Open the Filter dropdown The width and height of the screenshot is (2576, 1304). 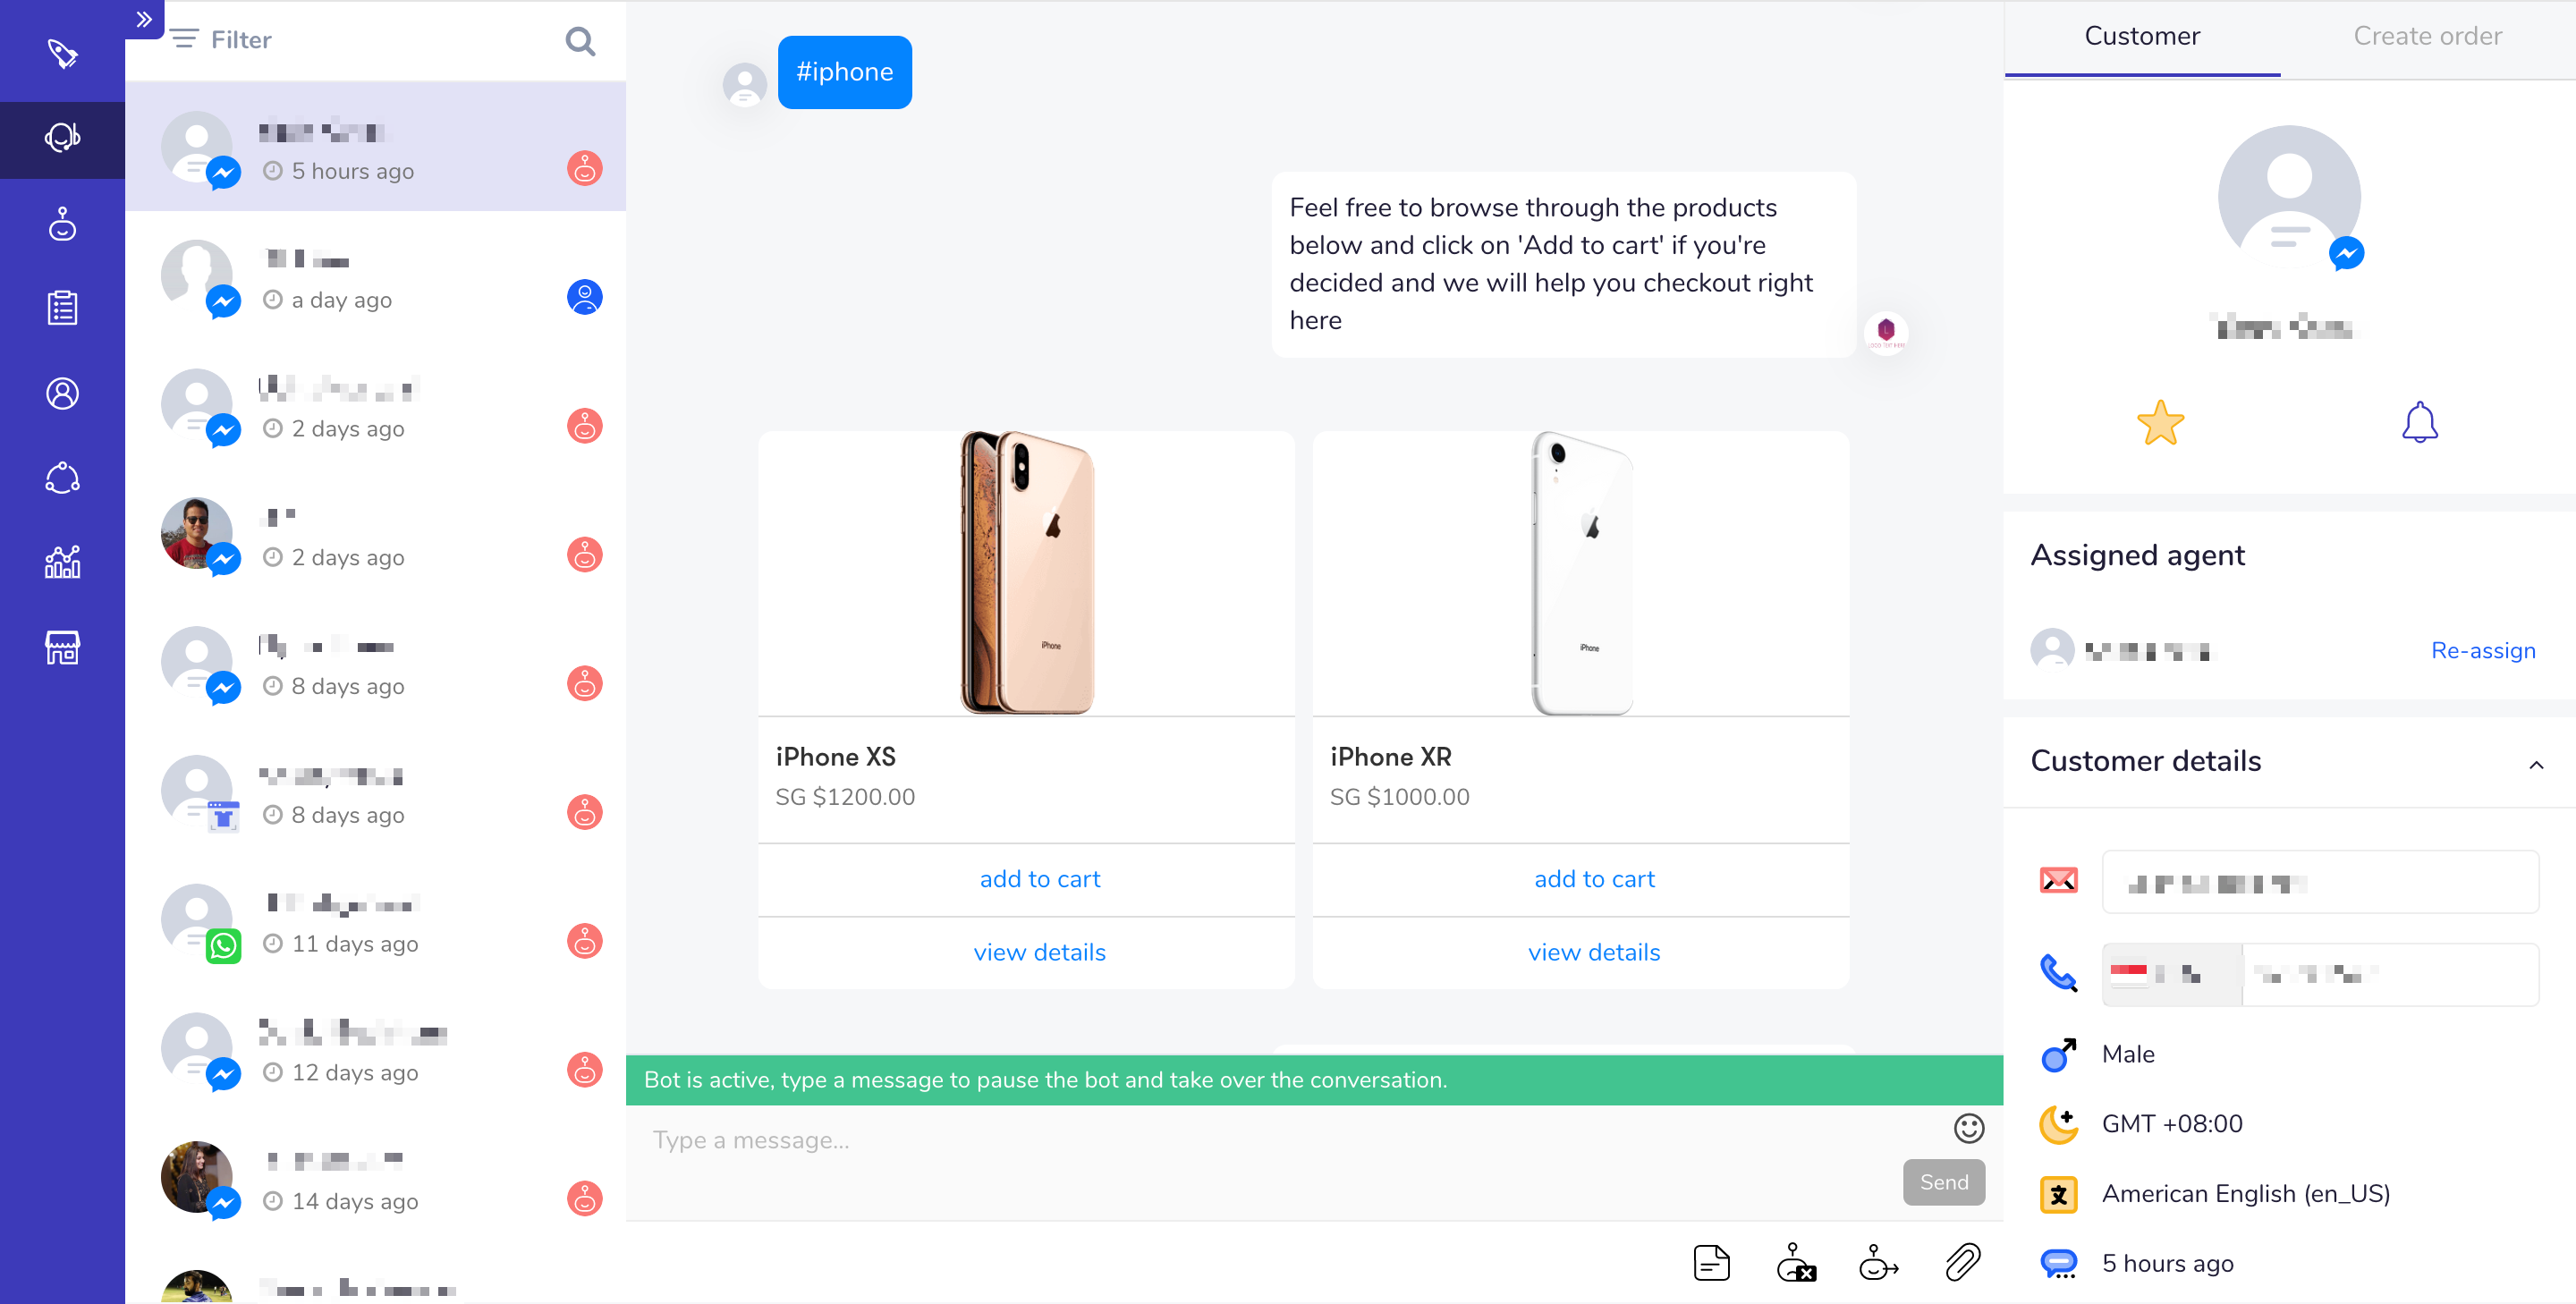pos(222,39)
